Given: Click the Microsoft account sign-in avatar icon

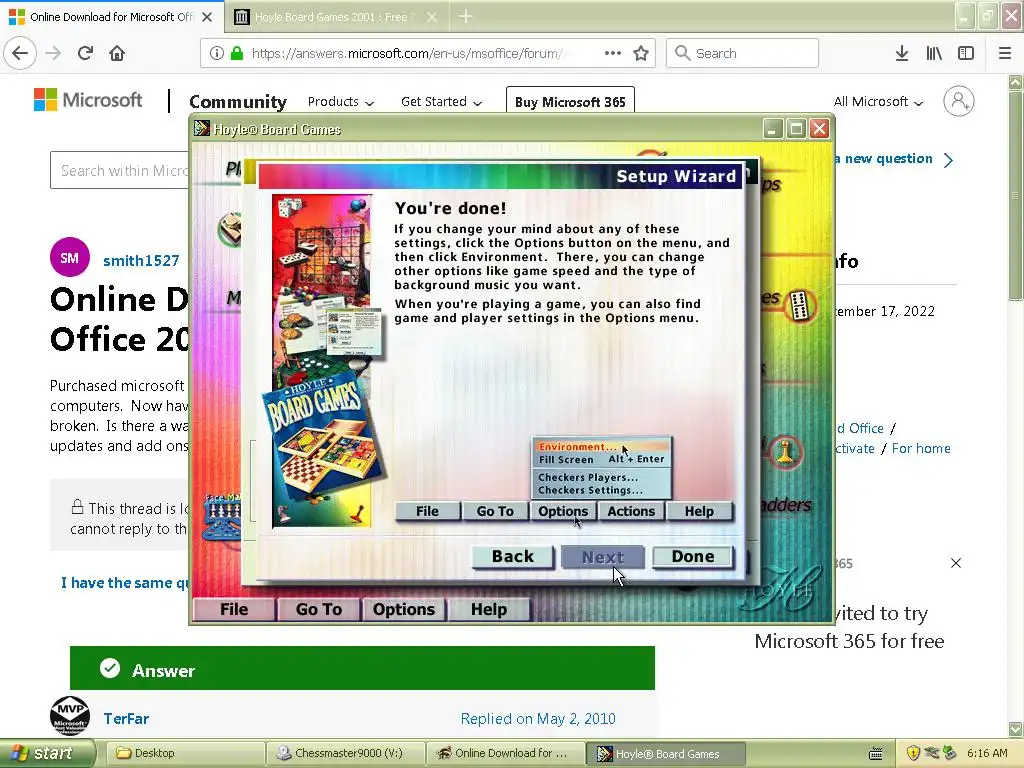Looking at the screenshot, I should pyautogui.click(x=959, y=101).
